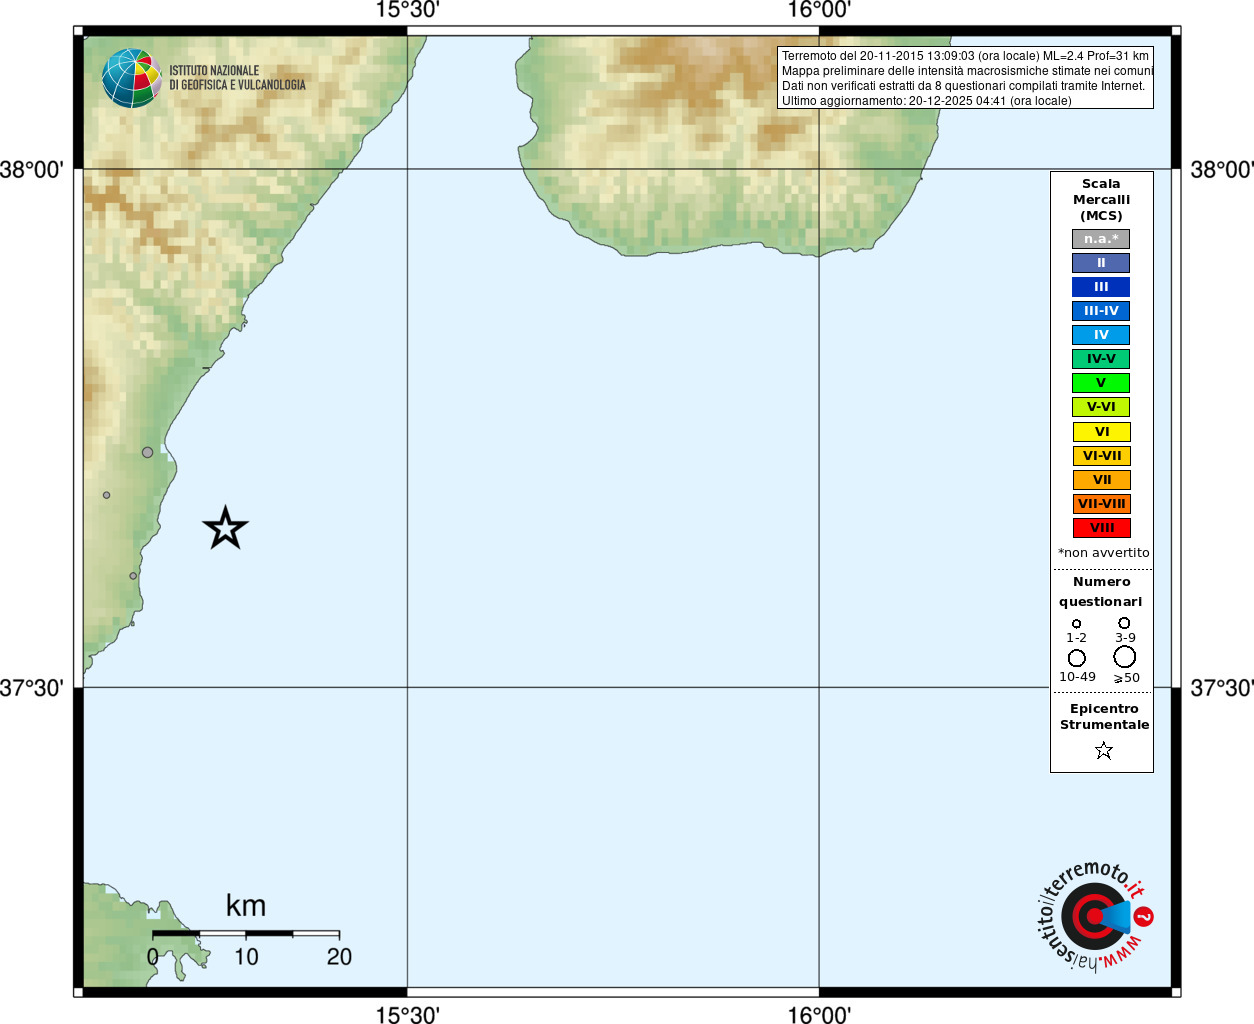
Task: Click the haisentitoilterremoto.it logo
Action: click(1094, 916)
